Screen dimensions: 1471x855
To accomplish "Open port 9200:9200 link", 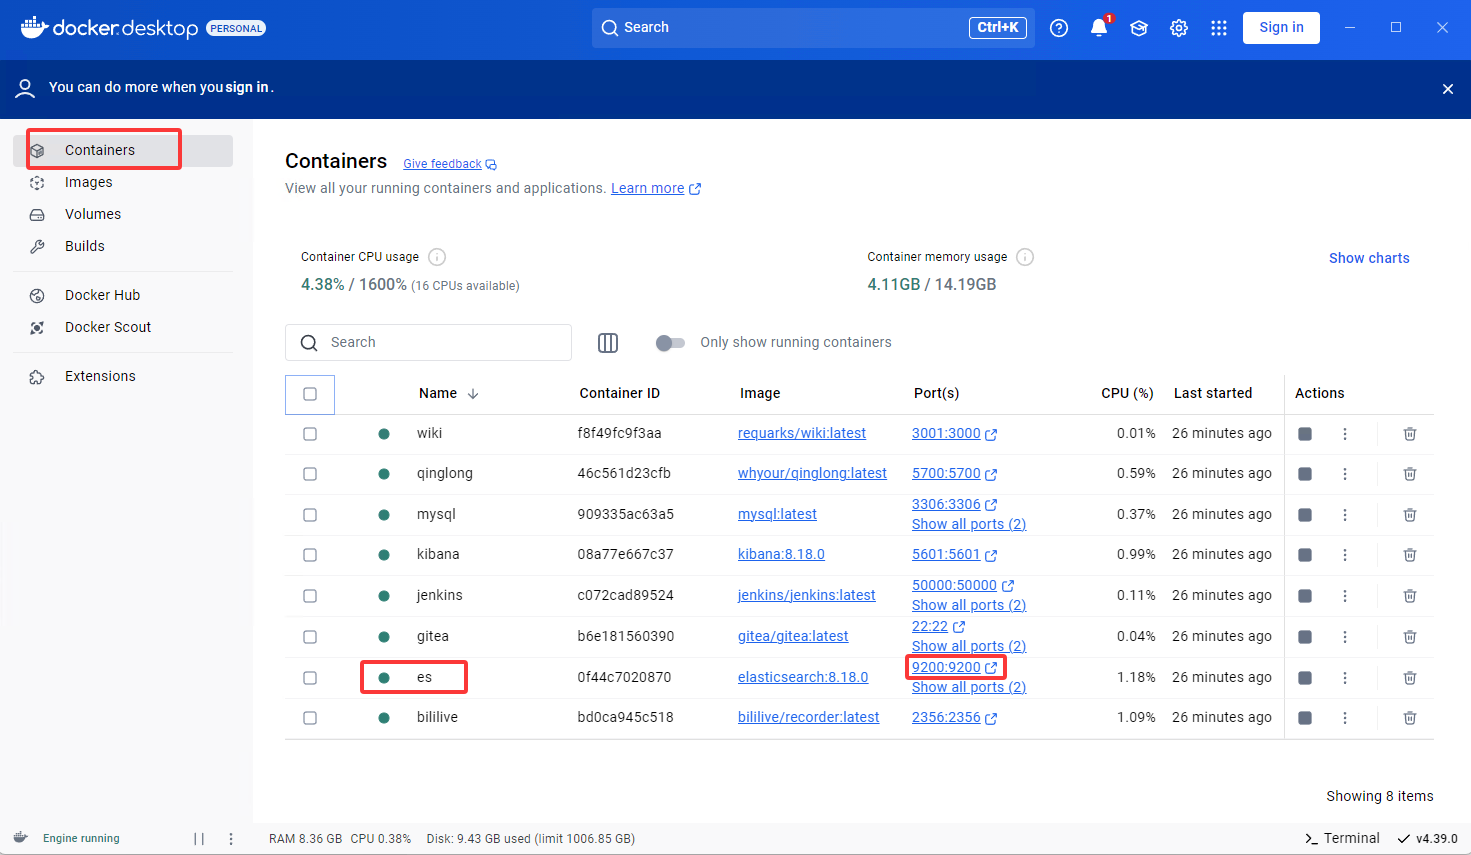I will click(x=955, y=668).
